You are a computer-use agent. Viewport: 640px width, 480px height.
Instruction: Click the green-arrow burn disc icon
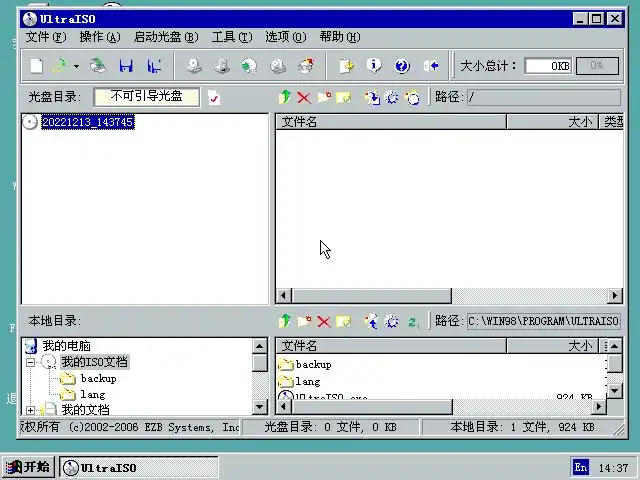(x=249, y=66)
